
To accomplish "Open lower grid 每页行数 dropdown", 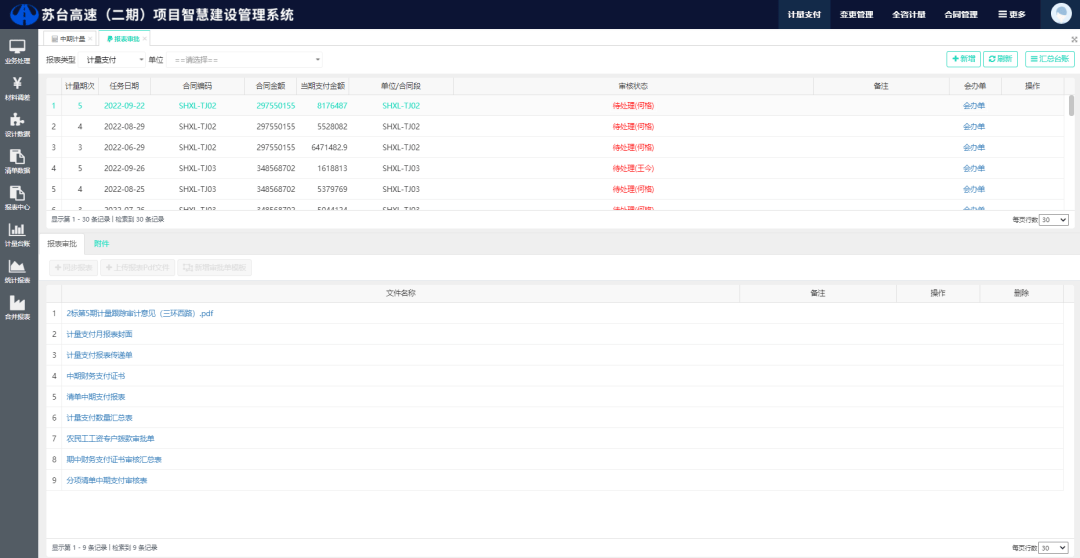I will click(x=1054, y=548).
